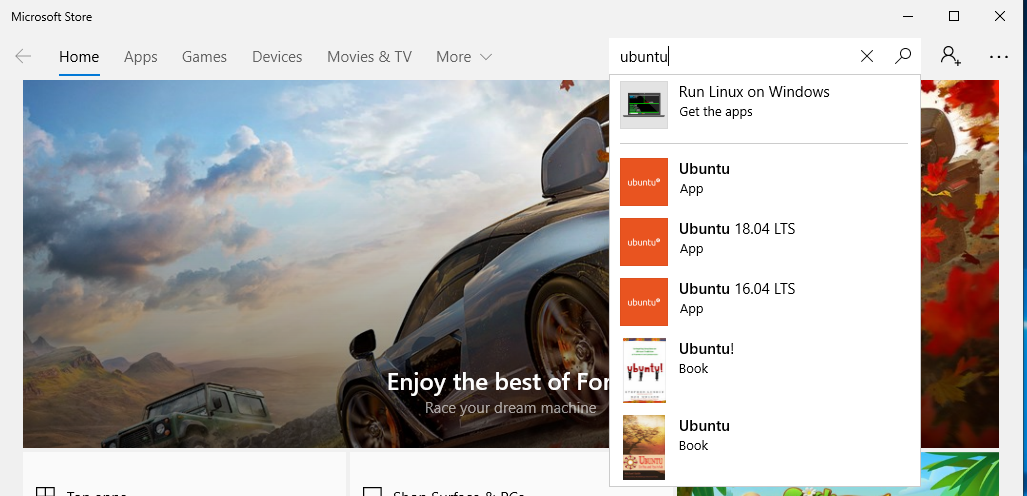The height and width of the screenshot is (496, 1027).
Task: Click the Ubuntu 16.04 LTS logo icon
Action: [x=643, y=301]
